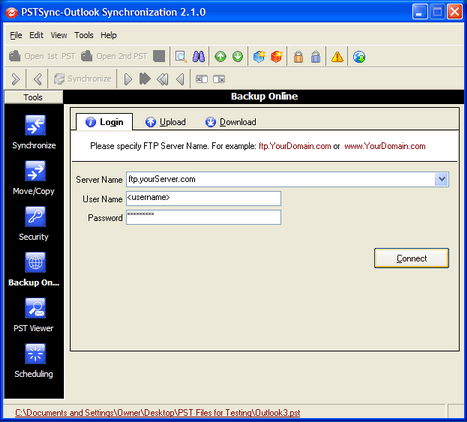Click the double left rewind icon

[163, 79]
